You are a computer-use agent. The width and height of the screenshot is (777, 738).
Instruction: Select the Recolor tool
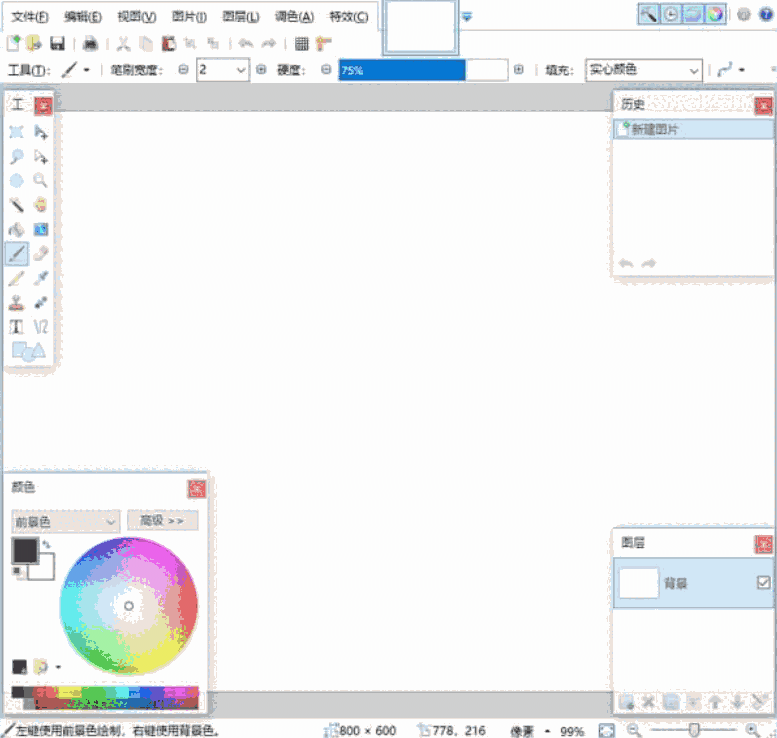click(41, 302)
